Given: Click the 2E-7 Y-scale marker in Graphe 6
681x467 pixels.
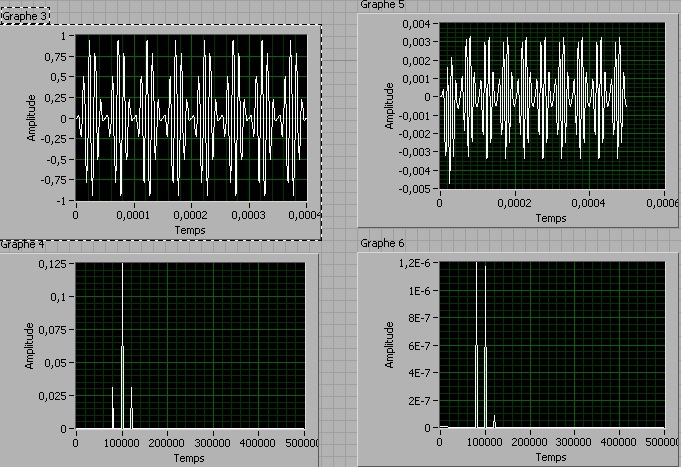Looking at the screenshot, I should pyautogui.click(x=419, y=401).
